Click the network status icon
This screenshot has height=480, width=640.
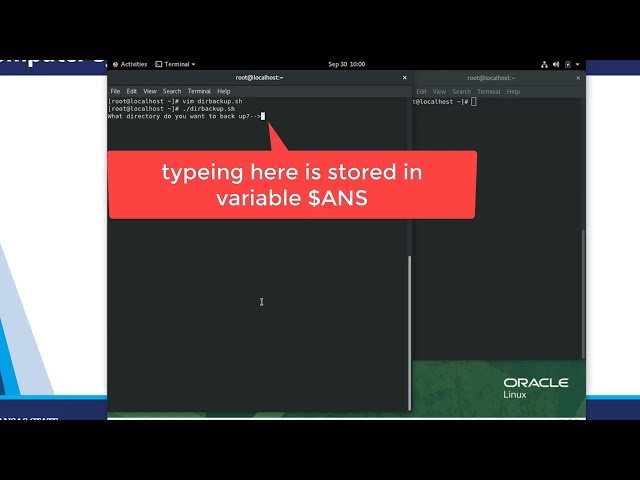544,64
